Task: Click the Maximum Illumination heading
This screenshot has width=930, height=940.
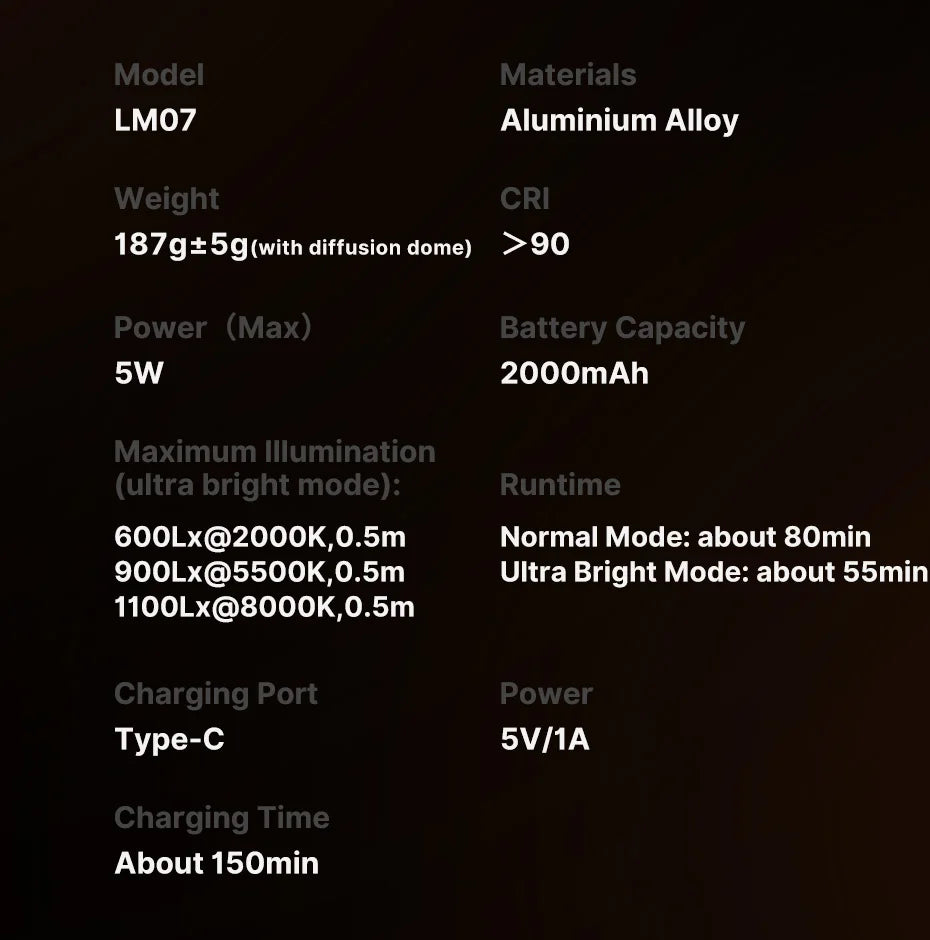Action: pyautogui.click(x=275, y=468)
